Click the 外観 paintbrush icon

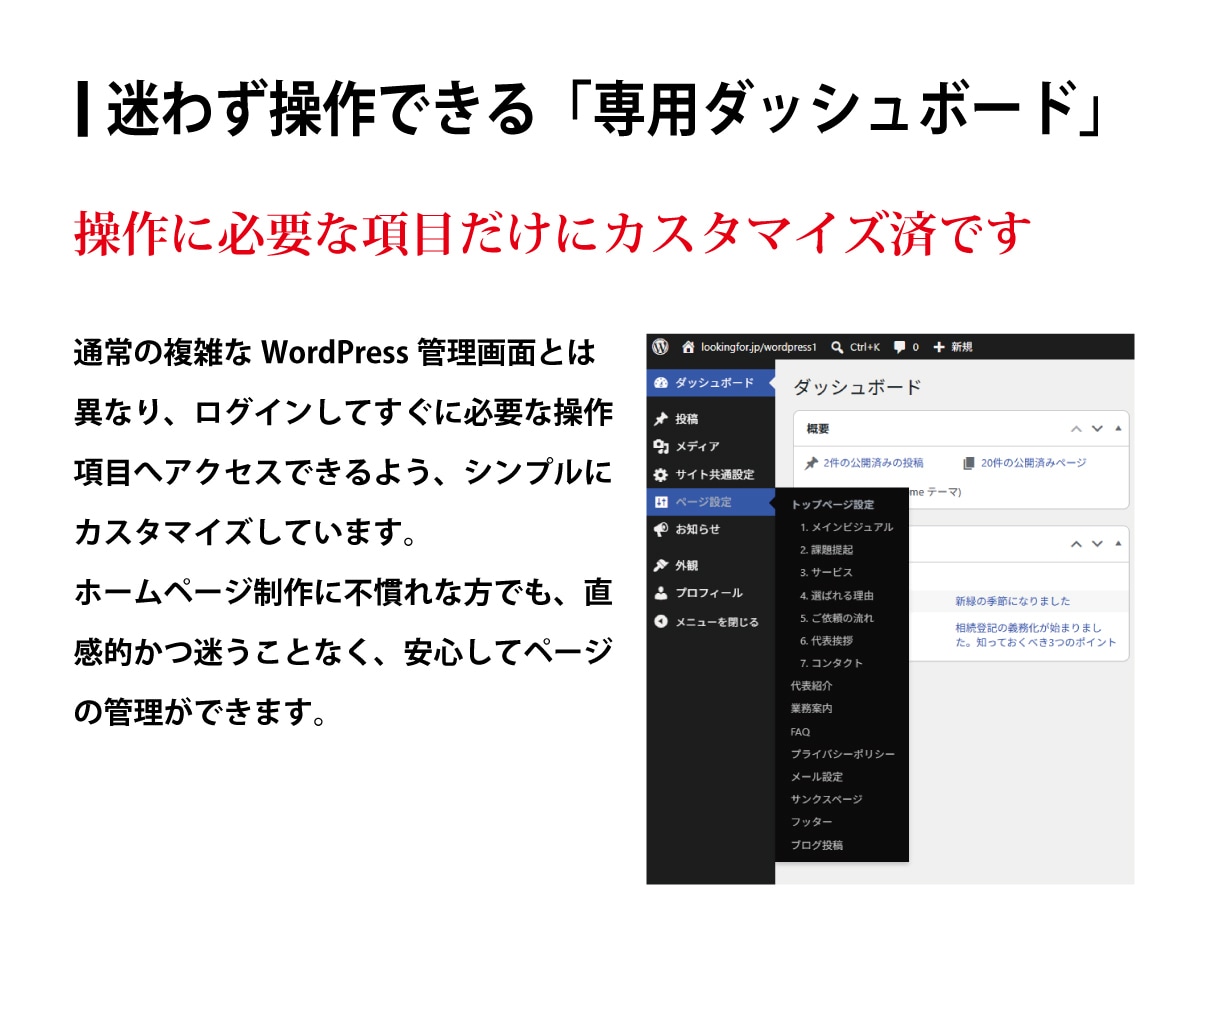pyautogui.click(x=661, y=566)
